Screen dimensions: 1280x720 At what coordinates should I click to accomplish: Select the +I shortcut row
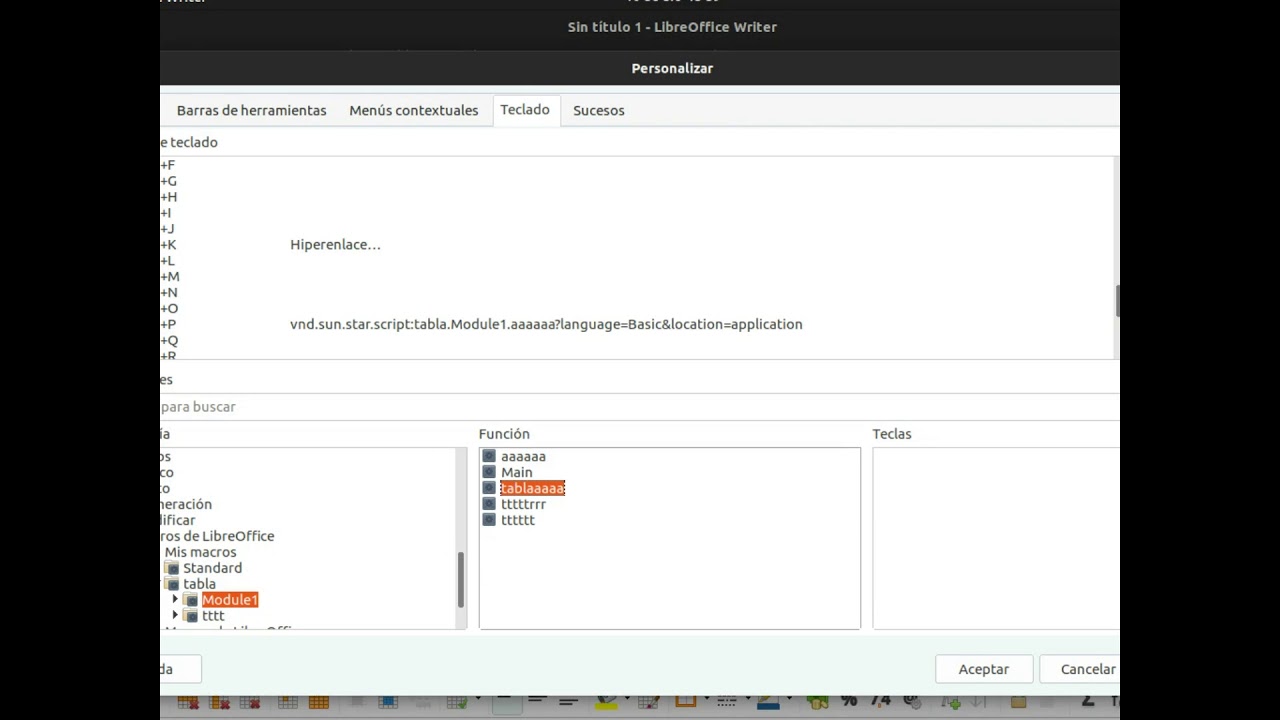coord(636,212)
